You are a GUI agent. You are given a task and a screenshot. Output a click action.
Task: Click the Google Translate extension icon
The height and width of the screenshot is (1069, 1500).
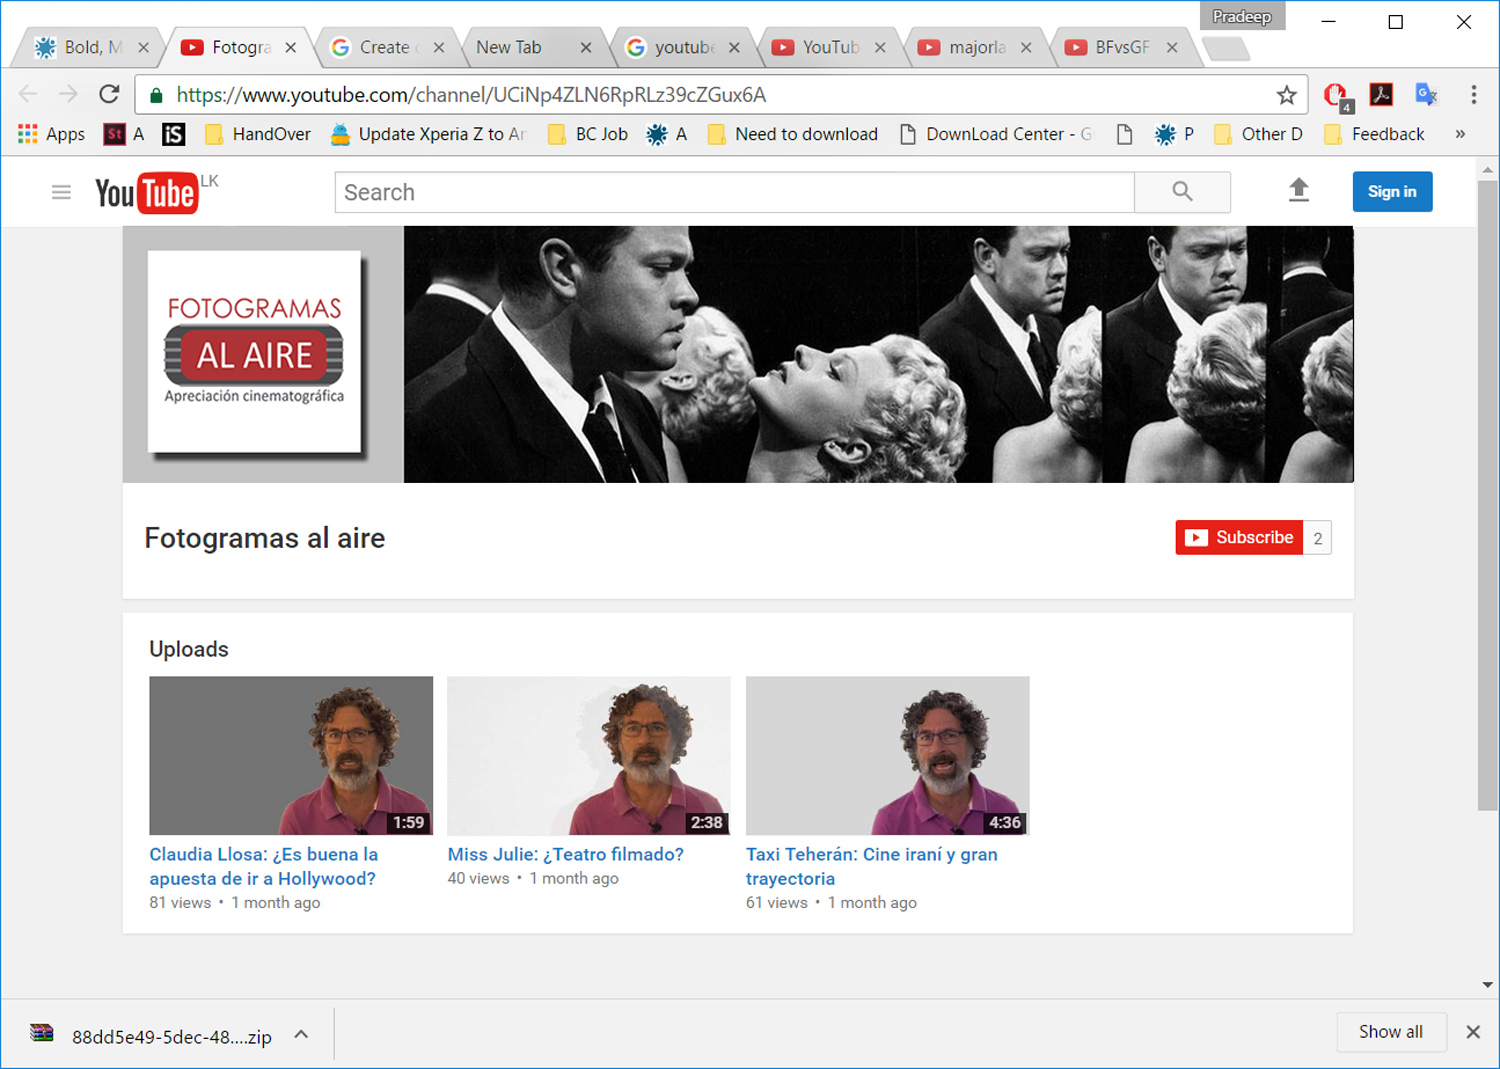[1426, 95]
